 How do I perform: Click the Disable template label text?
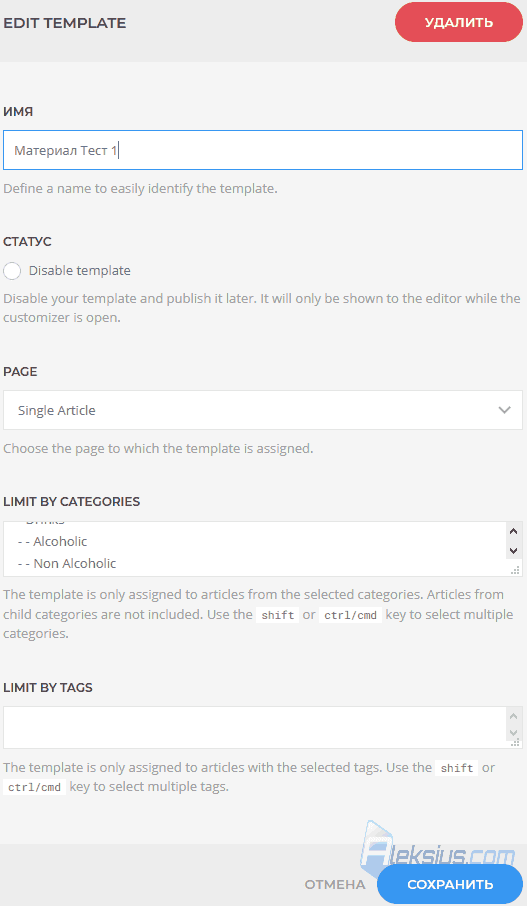tap(80, 270)
